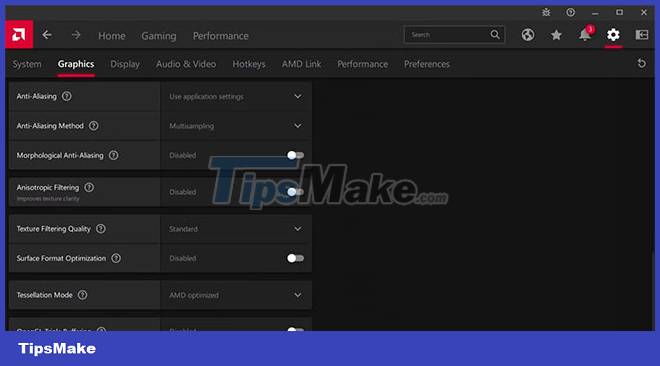Image resolution: width=660 pixels, height=366 pixels.
Task: Click the AMD logo icon
Action: [19, 34]
